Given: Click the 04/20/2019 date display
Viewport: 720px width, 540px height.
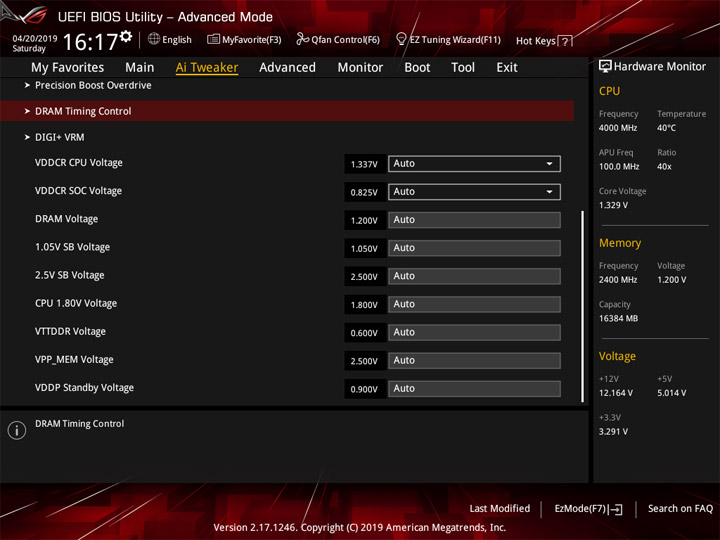Looking at the screenshot, I should pyautogui.click(x=34, y=39).
